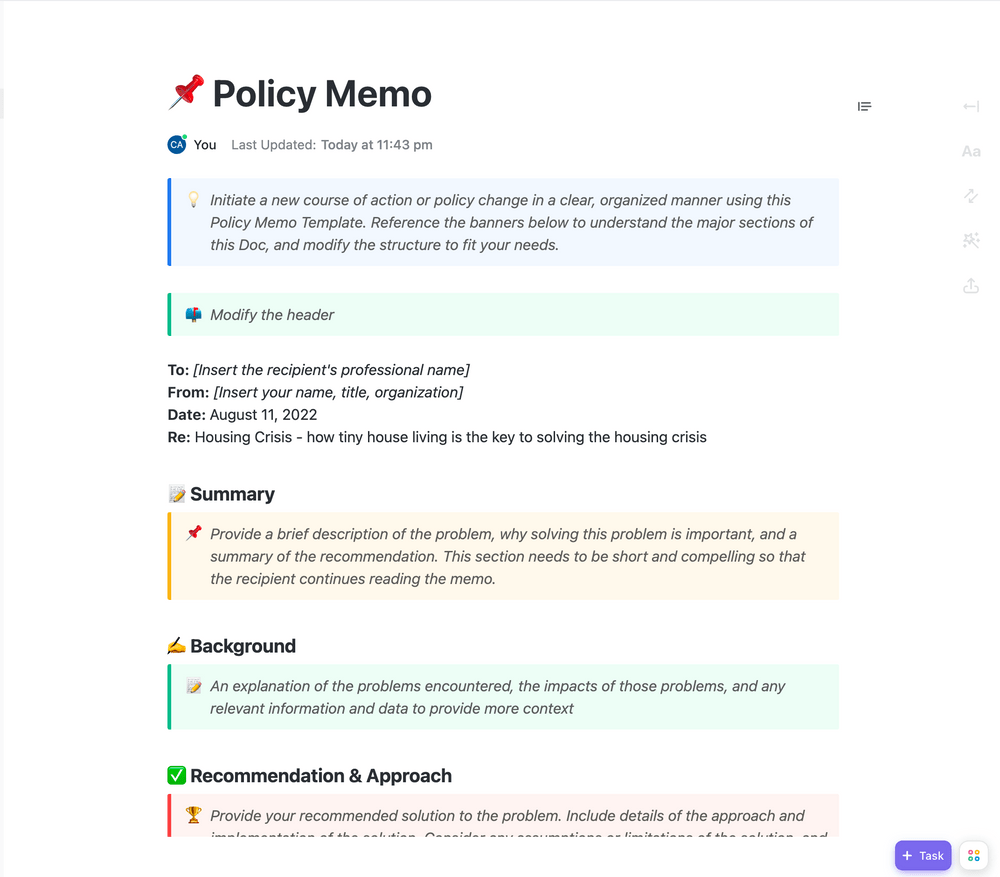Viewport: 1000px width, 877px height.
Task: Click the diagonal two-arrows icon
Action: tap(970, 196)
